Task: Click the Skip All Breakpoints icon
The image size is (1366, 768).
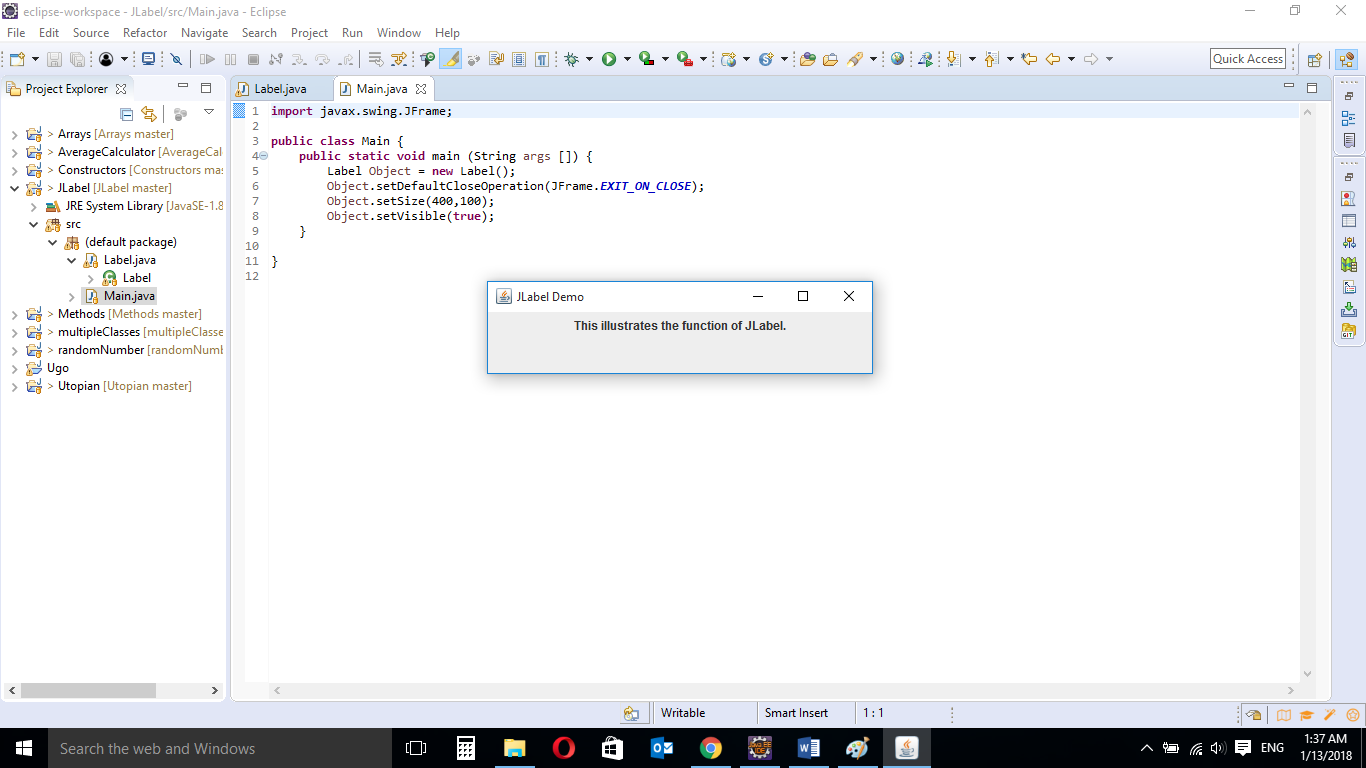Action: (176, 60)
